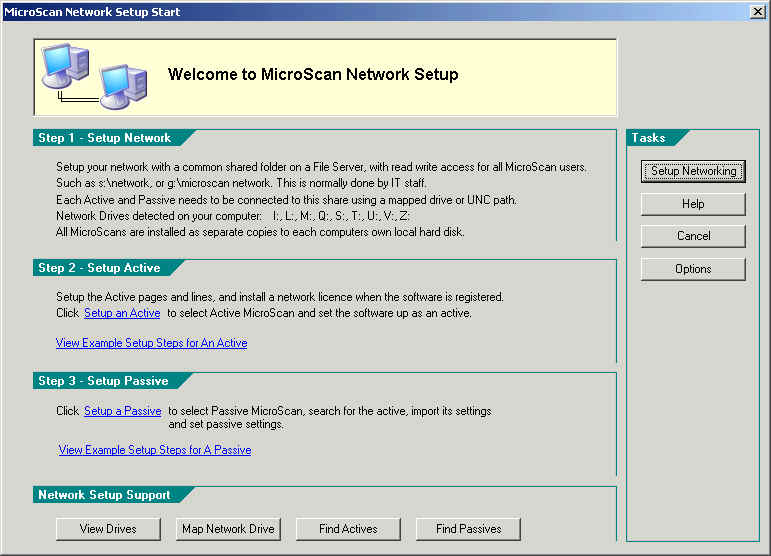Click the View Drives button

tap(108, 529)
